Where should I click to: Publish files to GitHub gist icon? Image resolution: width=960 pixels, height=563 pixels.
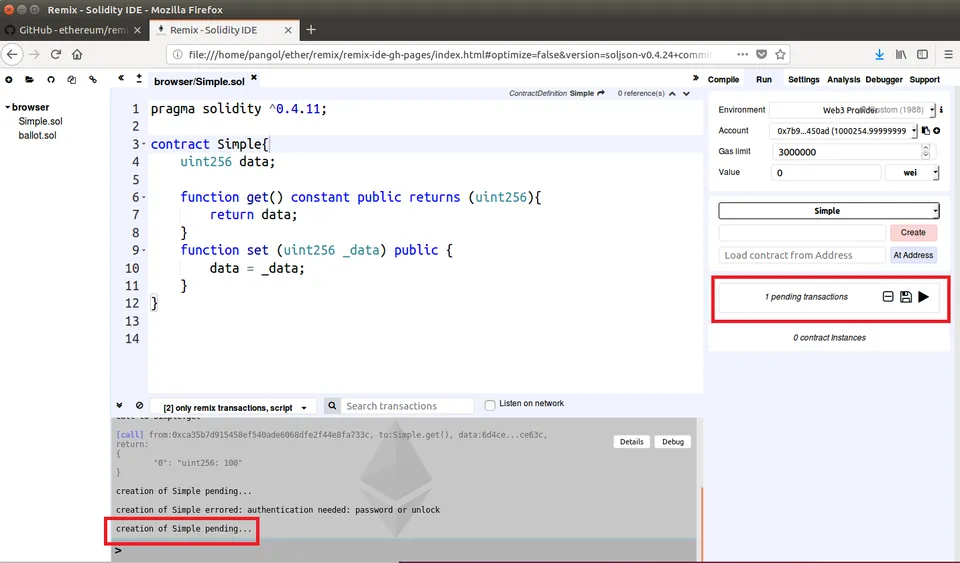pos(51,80)
